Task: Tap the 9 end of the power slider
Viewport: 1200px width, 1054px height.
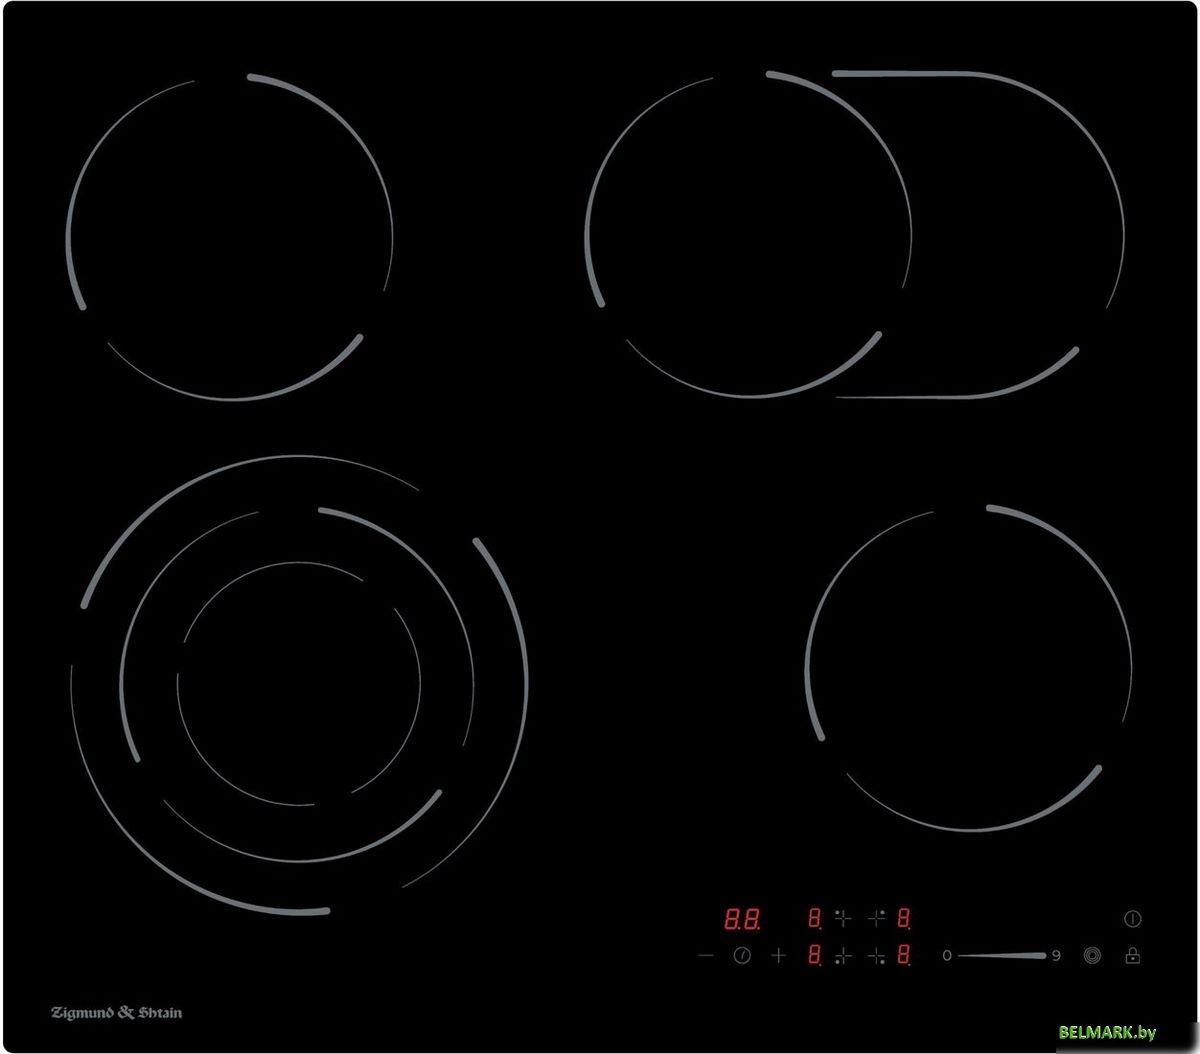Action: pos(1056,956)
